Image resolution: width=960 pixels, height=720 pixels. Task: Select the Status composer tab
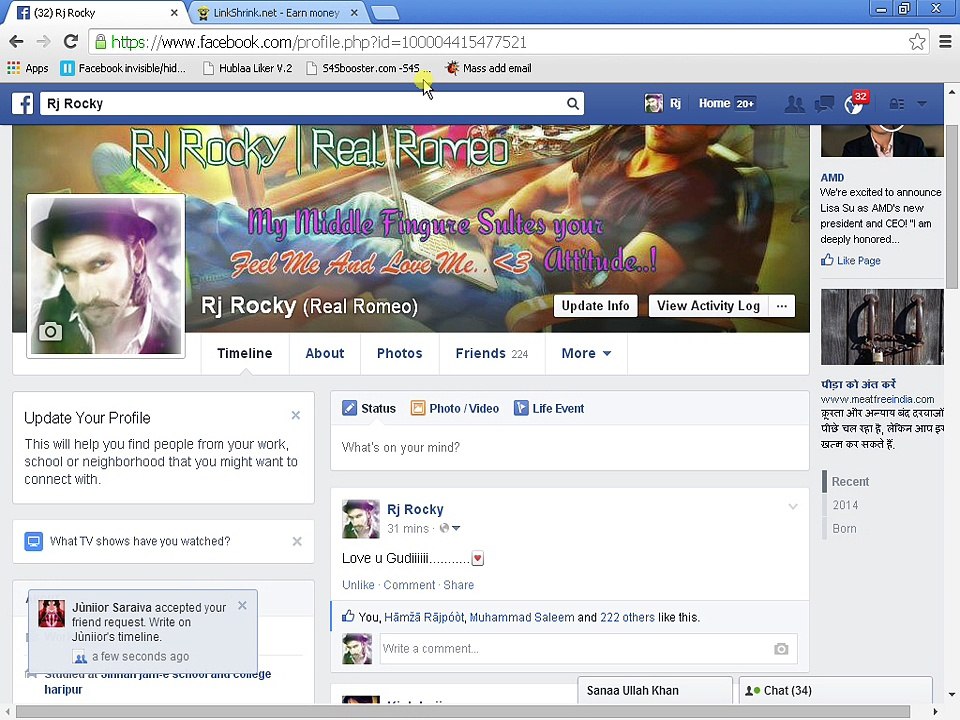point(369,408)
